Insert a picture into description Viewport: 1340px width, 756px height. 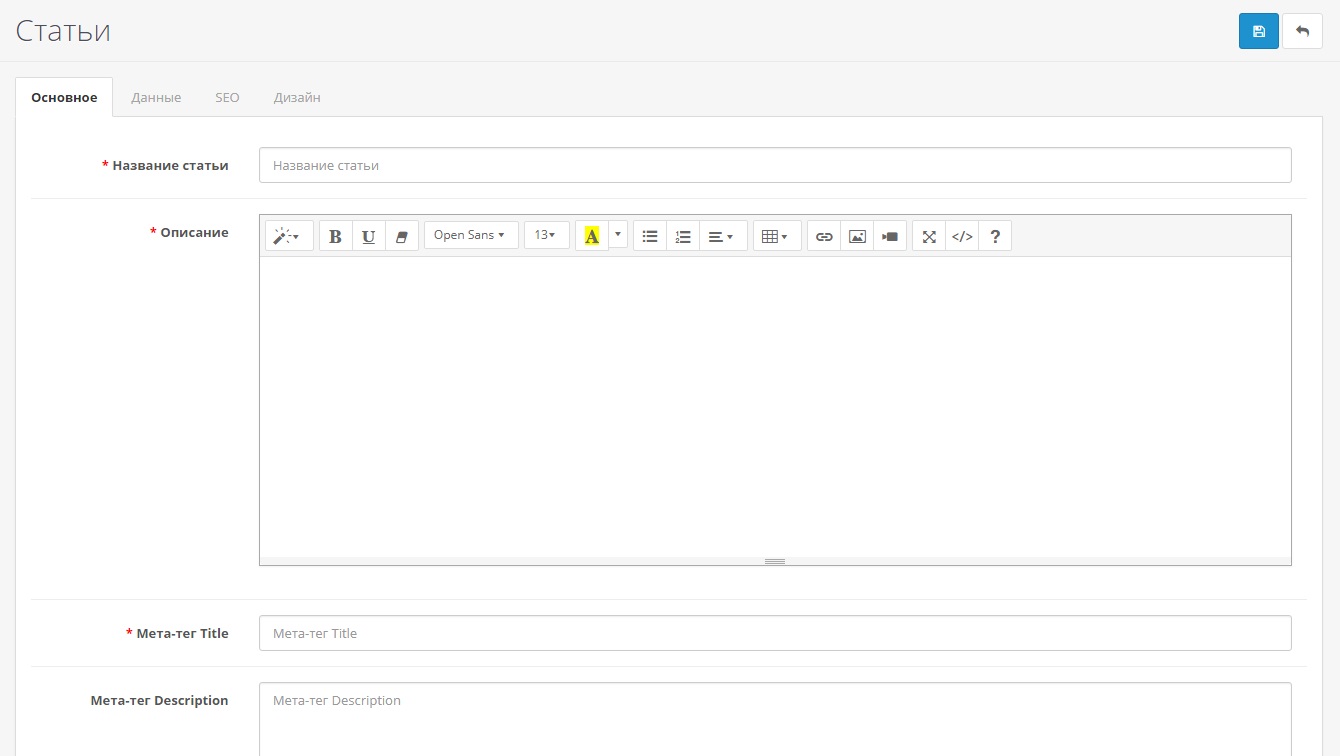click(857, 236)
